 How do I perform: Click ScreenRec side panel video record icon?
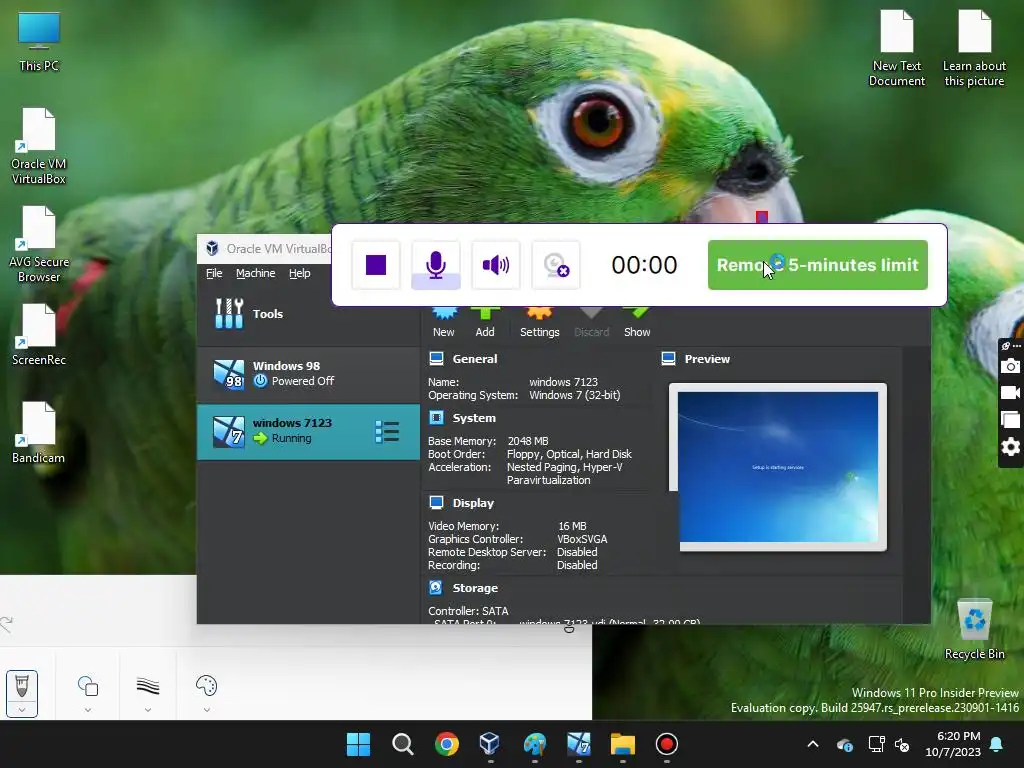coord(1010,392)
